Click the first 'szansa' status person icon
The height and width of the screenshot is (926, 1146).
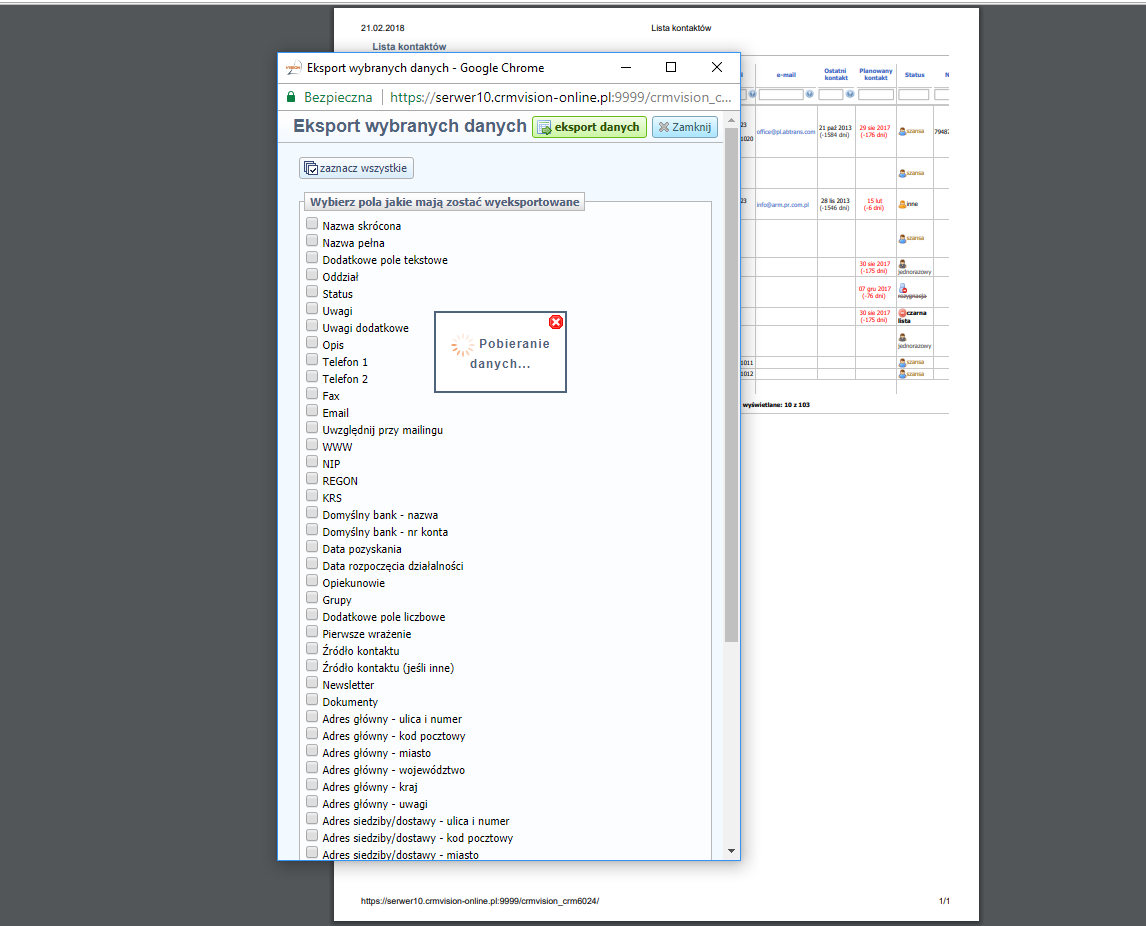click(902, 131)
